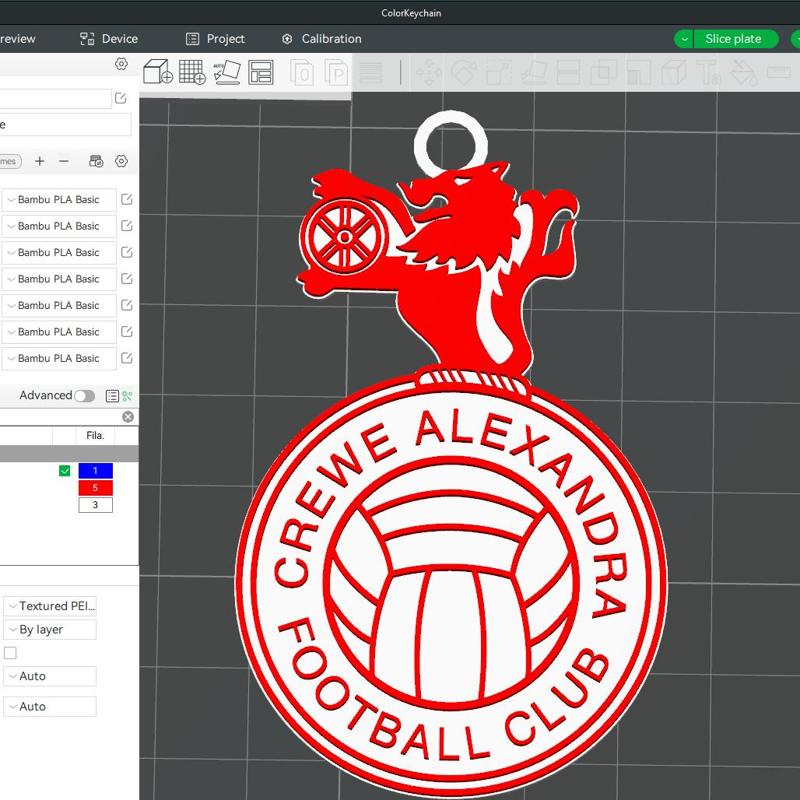Click the Arrange all objects icon
800x800 pixels.
(261, 72)
